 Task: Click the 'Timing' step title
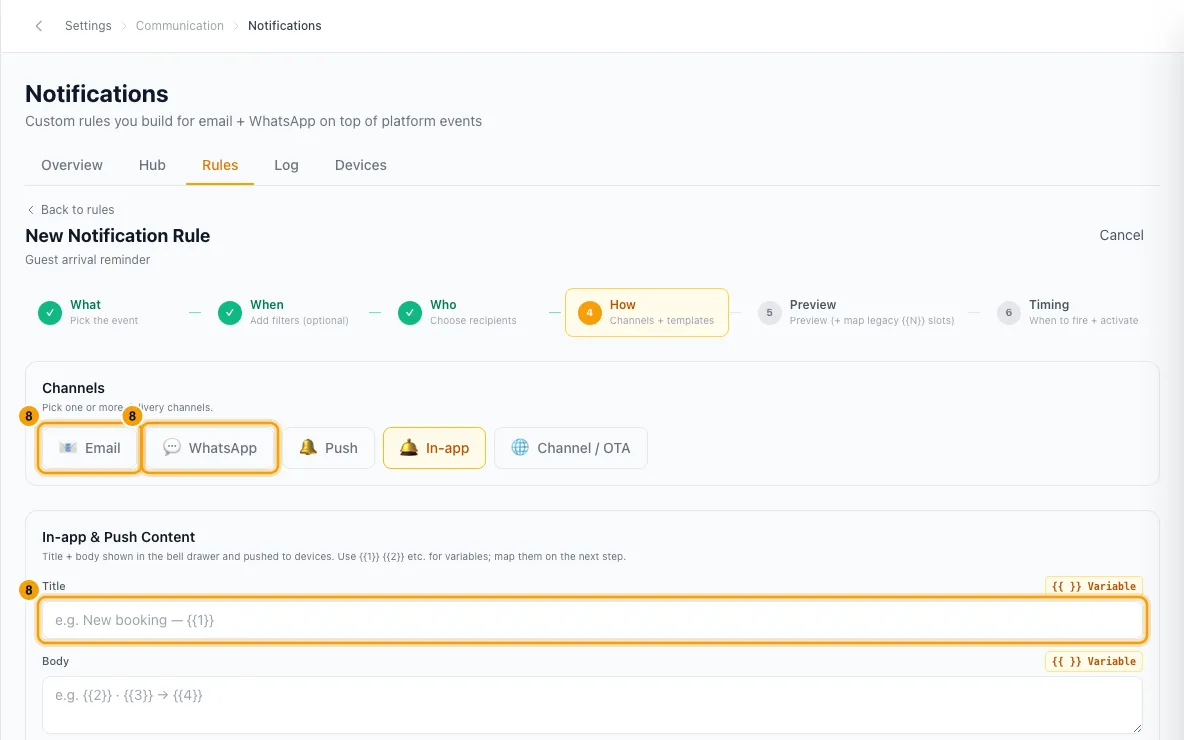click(x=1049, y=304)
